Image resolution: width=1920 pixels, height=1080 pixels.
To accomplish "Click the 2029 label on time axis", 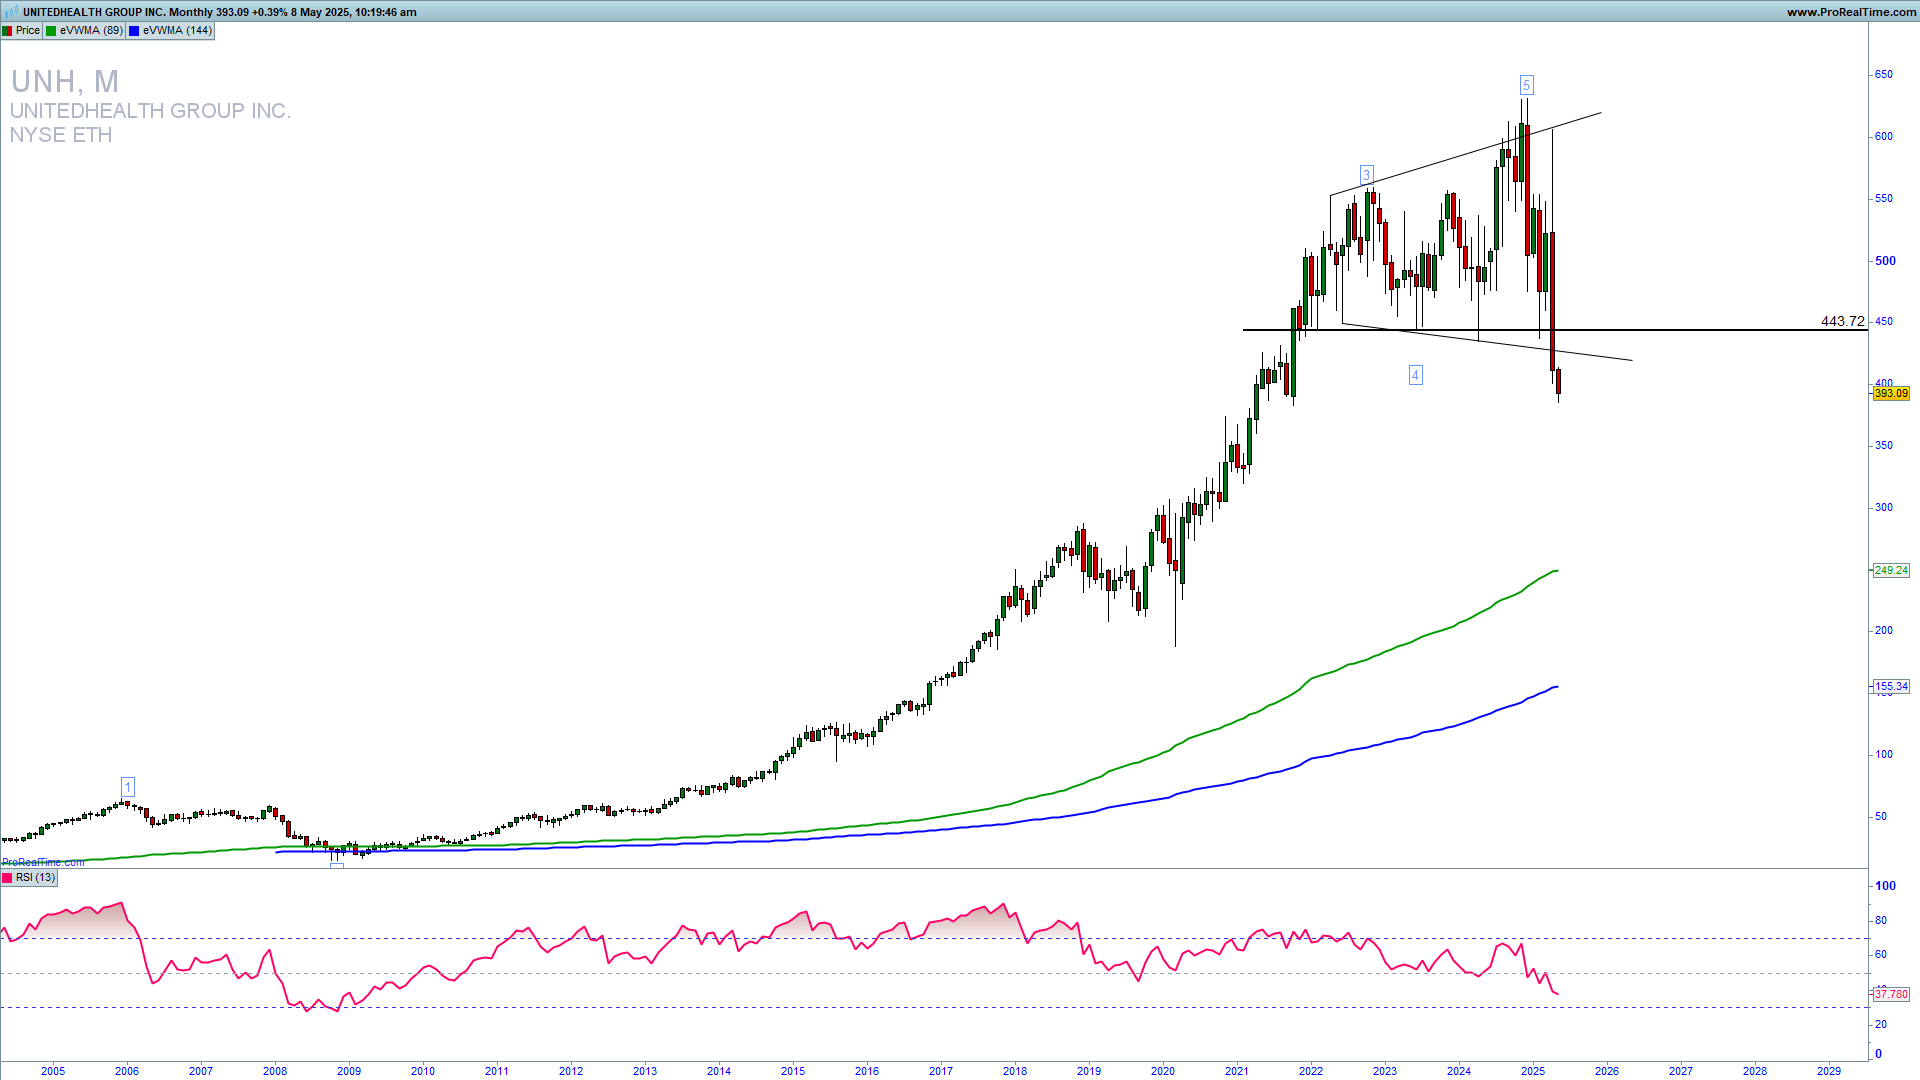I will [1829, 1071].
